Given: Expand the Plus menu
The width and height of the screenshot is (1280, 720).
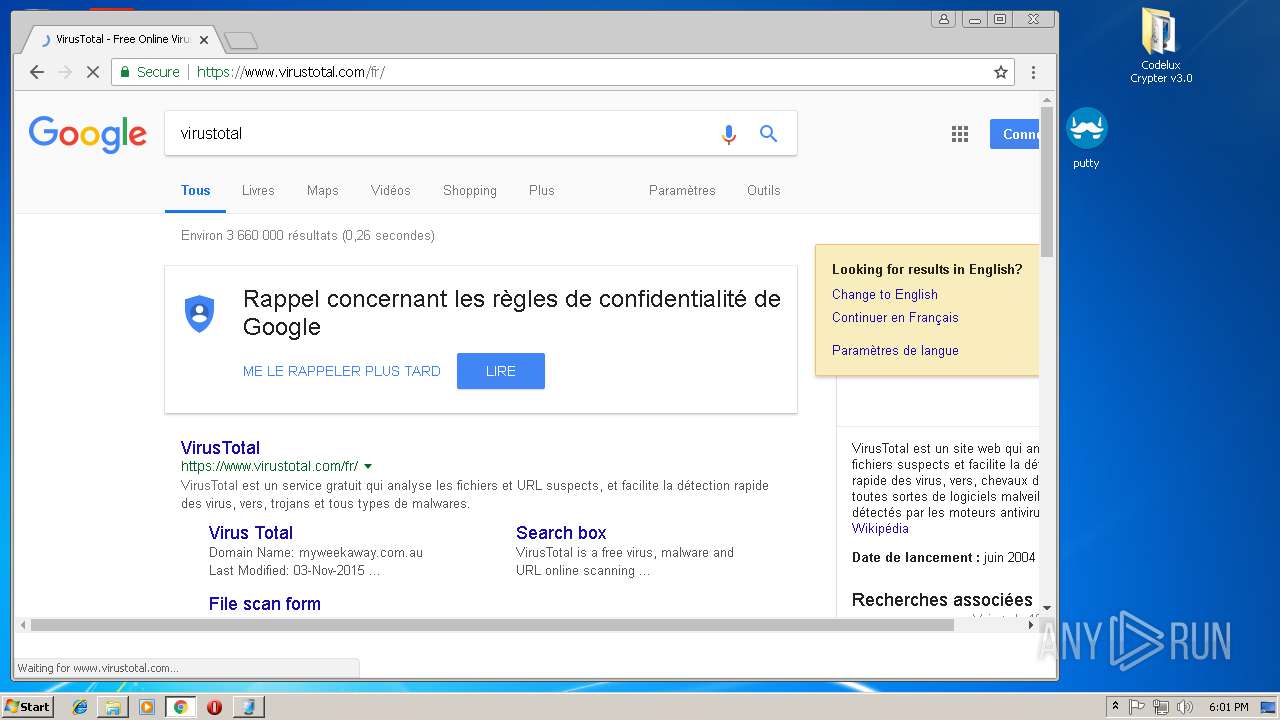Looking at the screenshot, I should (542, 190).
